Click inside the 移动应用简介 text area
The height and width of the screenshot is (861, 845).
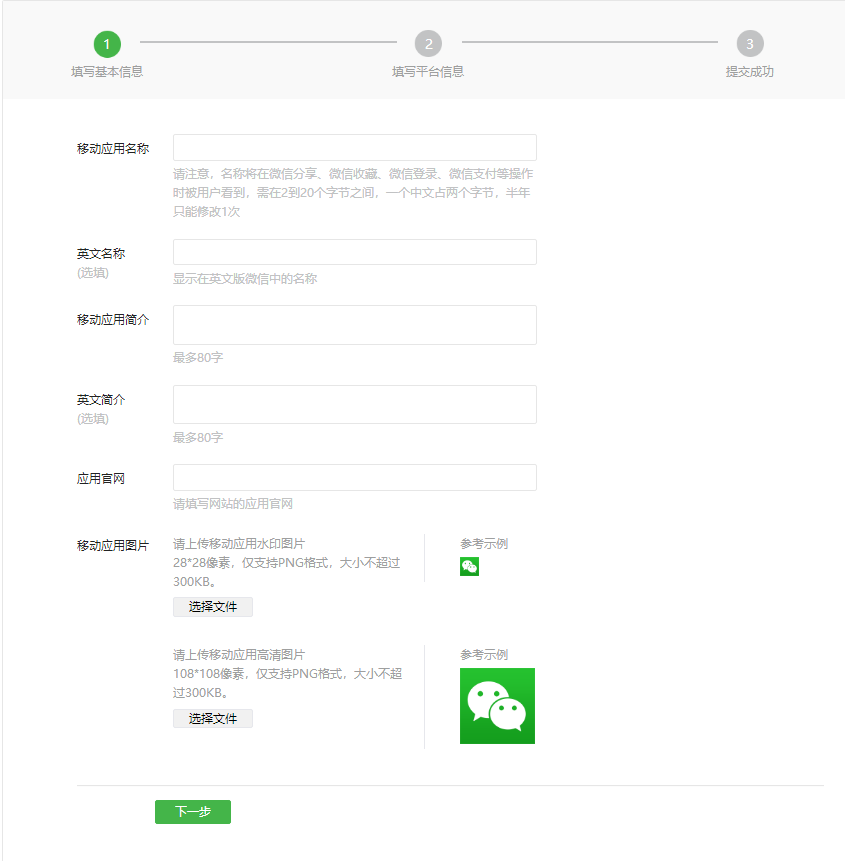(x=355, y=325)
